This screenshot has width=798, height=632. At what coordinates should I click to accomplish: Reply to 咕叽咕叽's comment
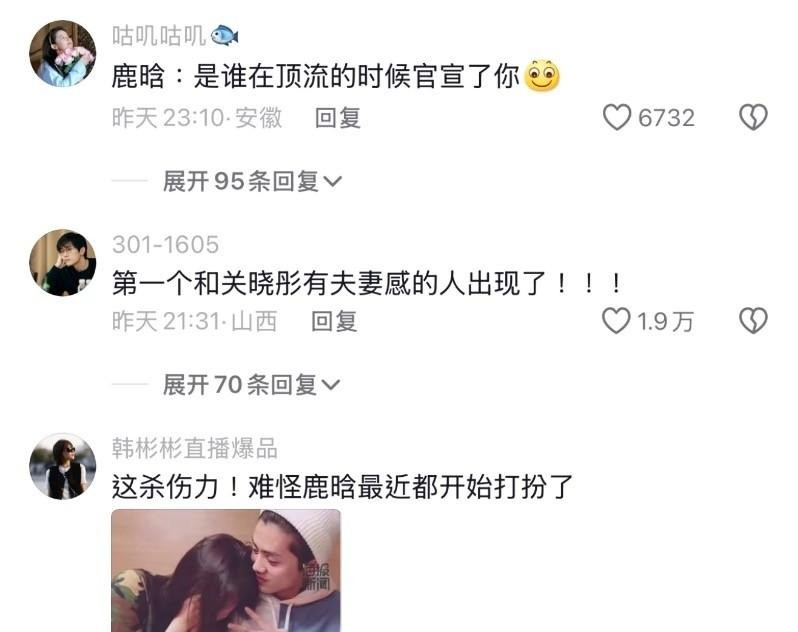point(338,118)
